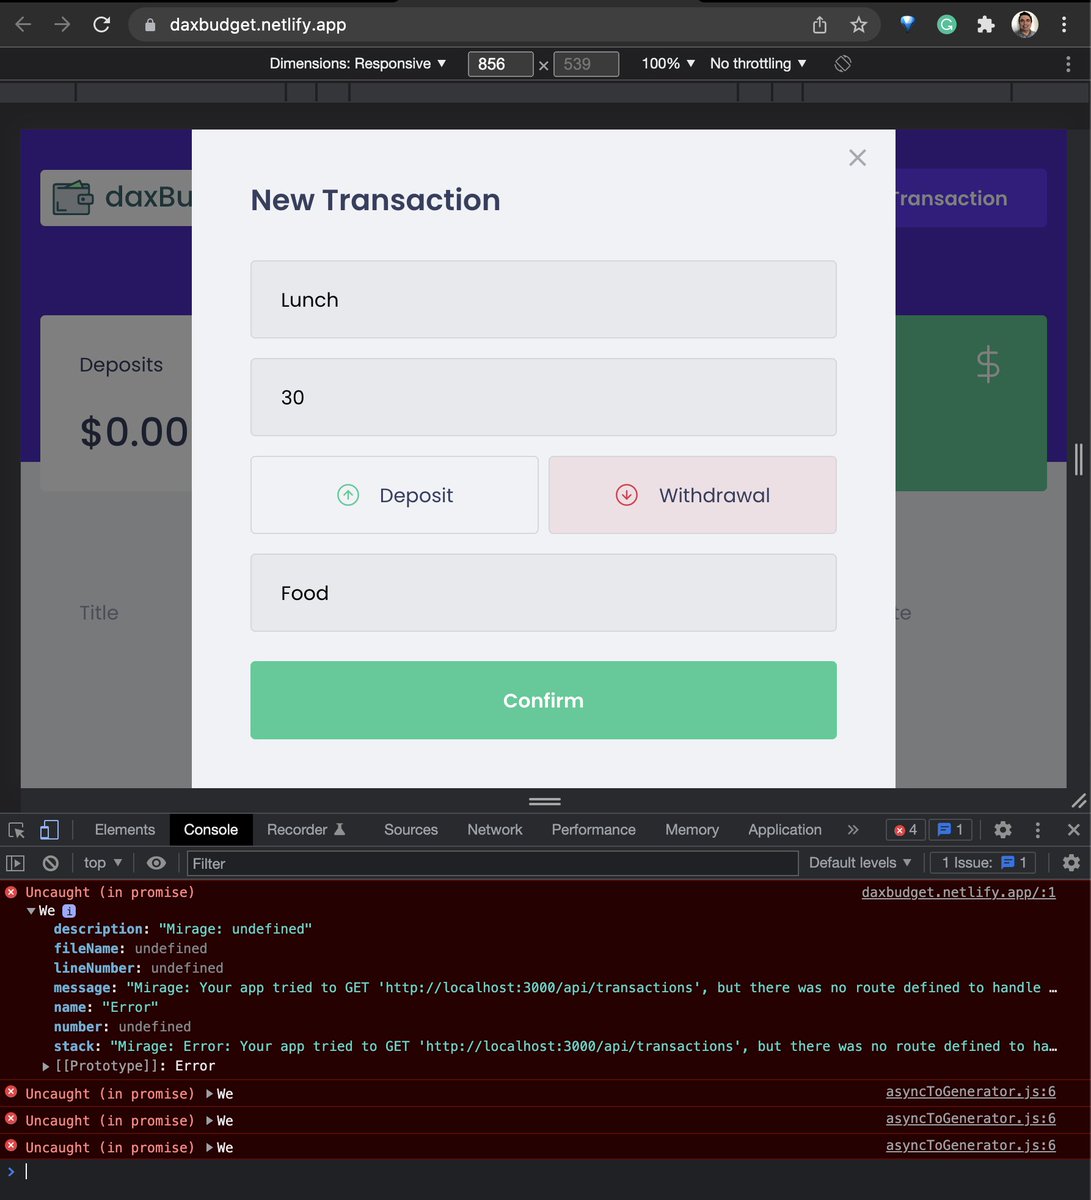Open the Extensions puzzle icon

[985, 25]
